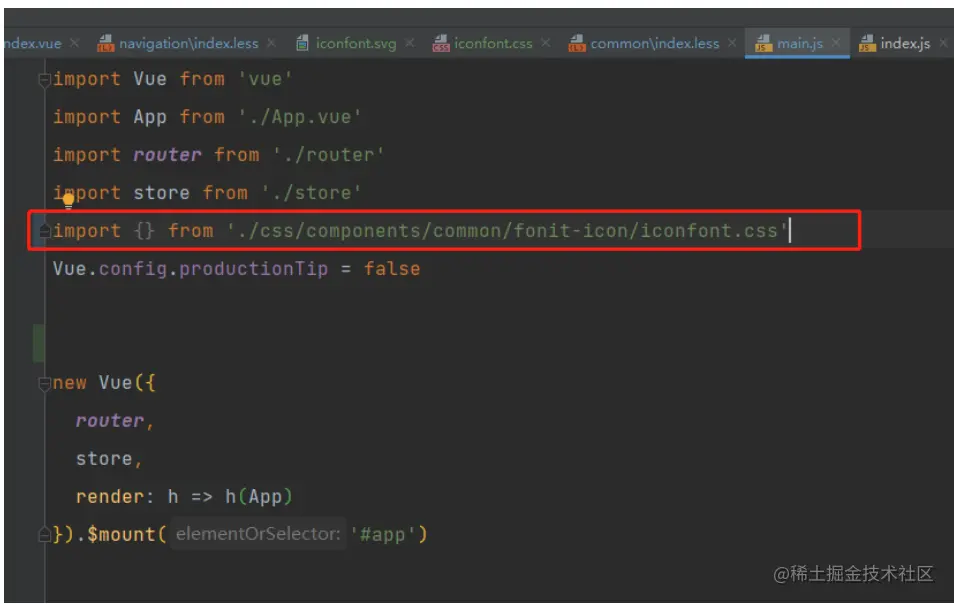Click the './store' import path
Viewport: 954px width, 604px height.
pyautogui.click(x=312, y=193)
